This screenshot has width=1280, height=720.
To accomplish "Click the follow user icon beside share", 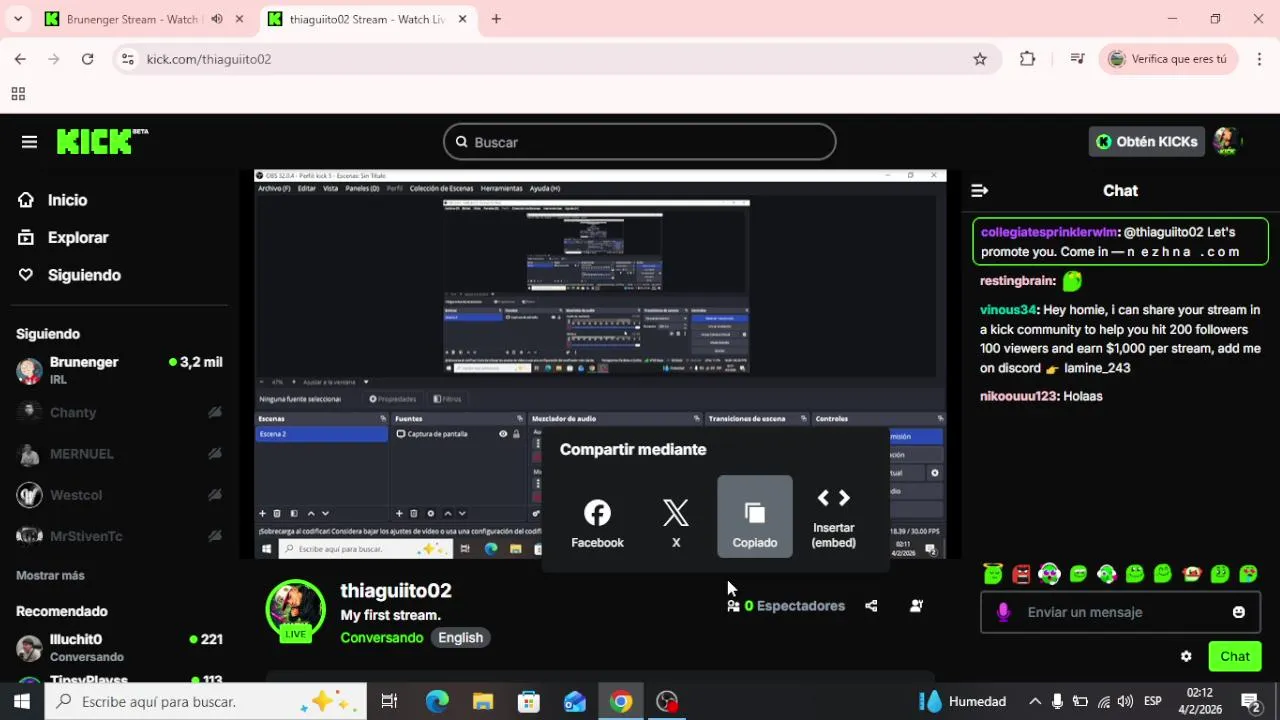I will 916,606.
